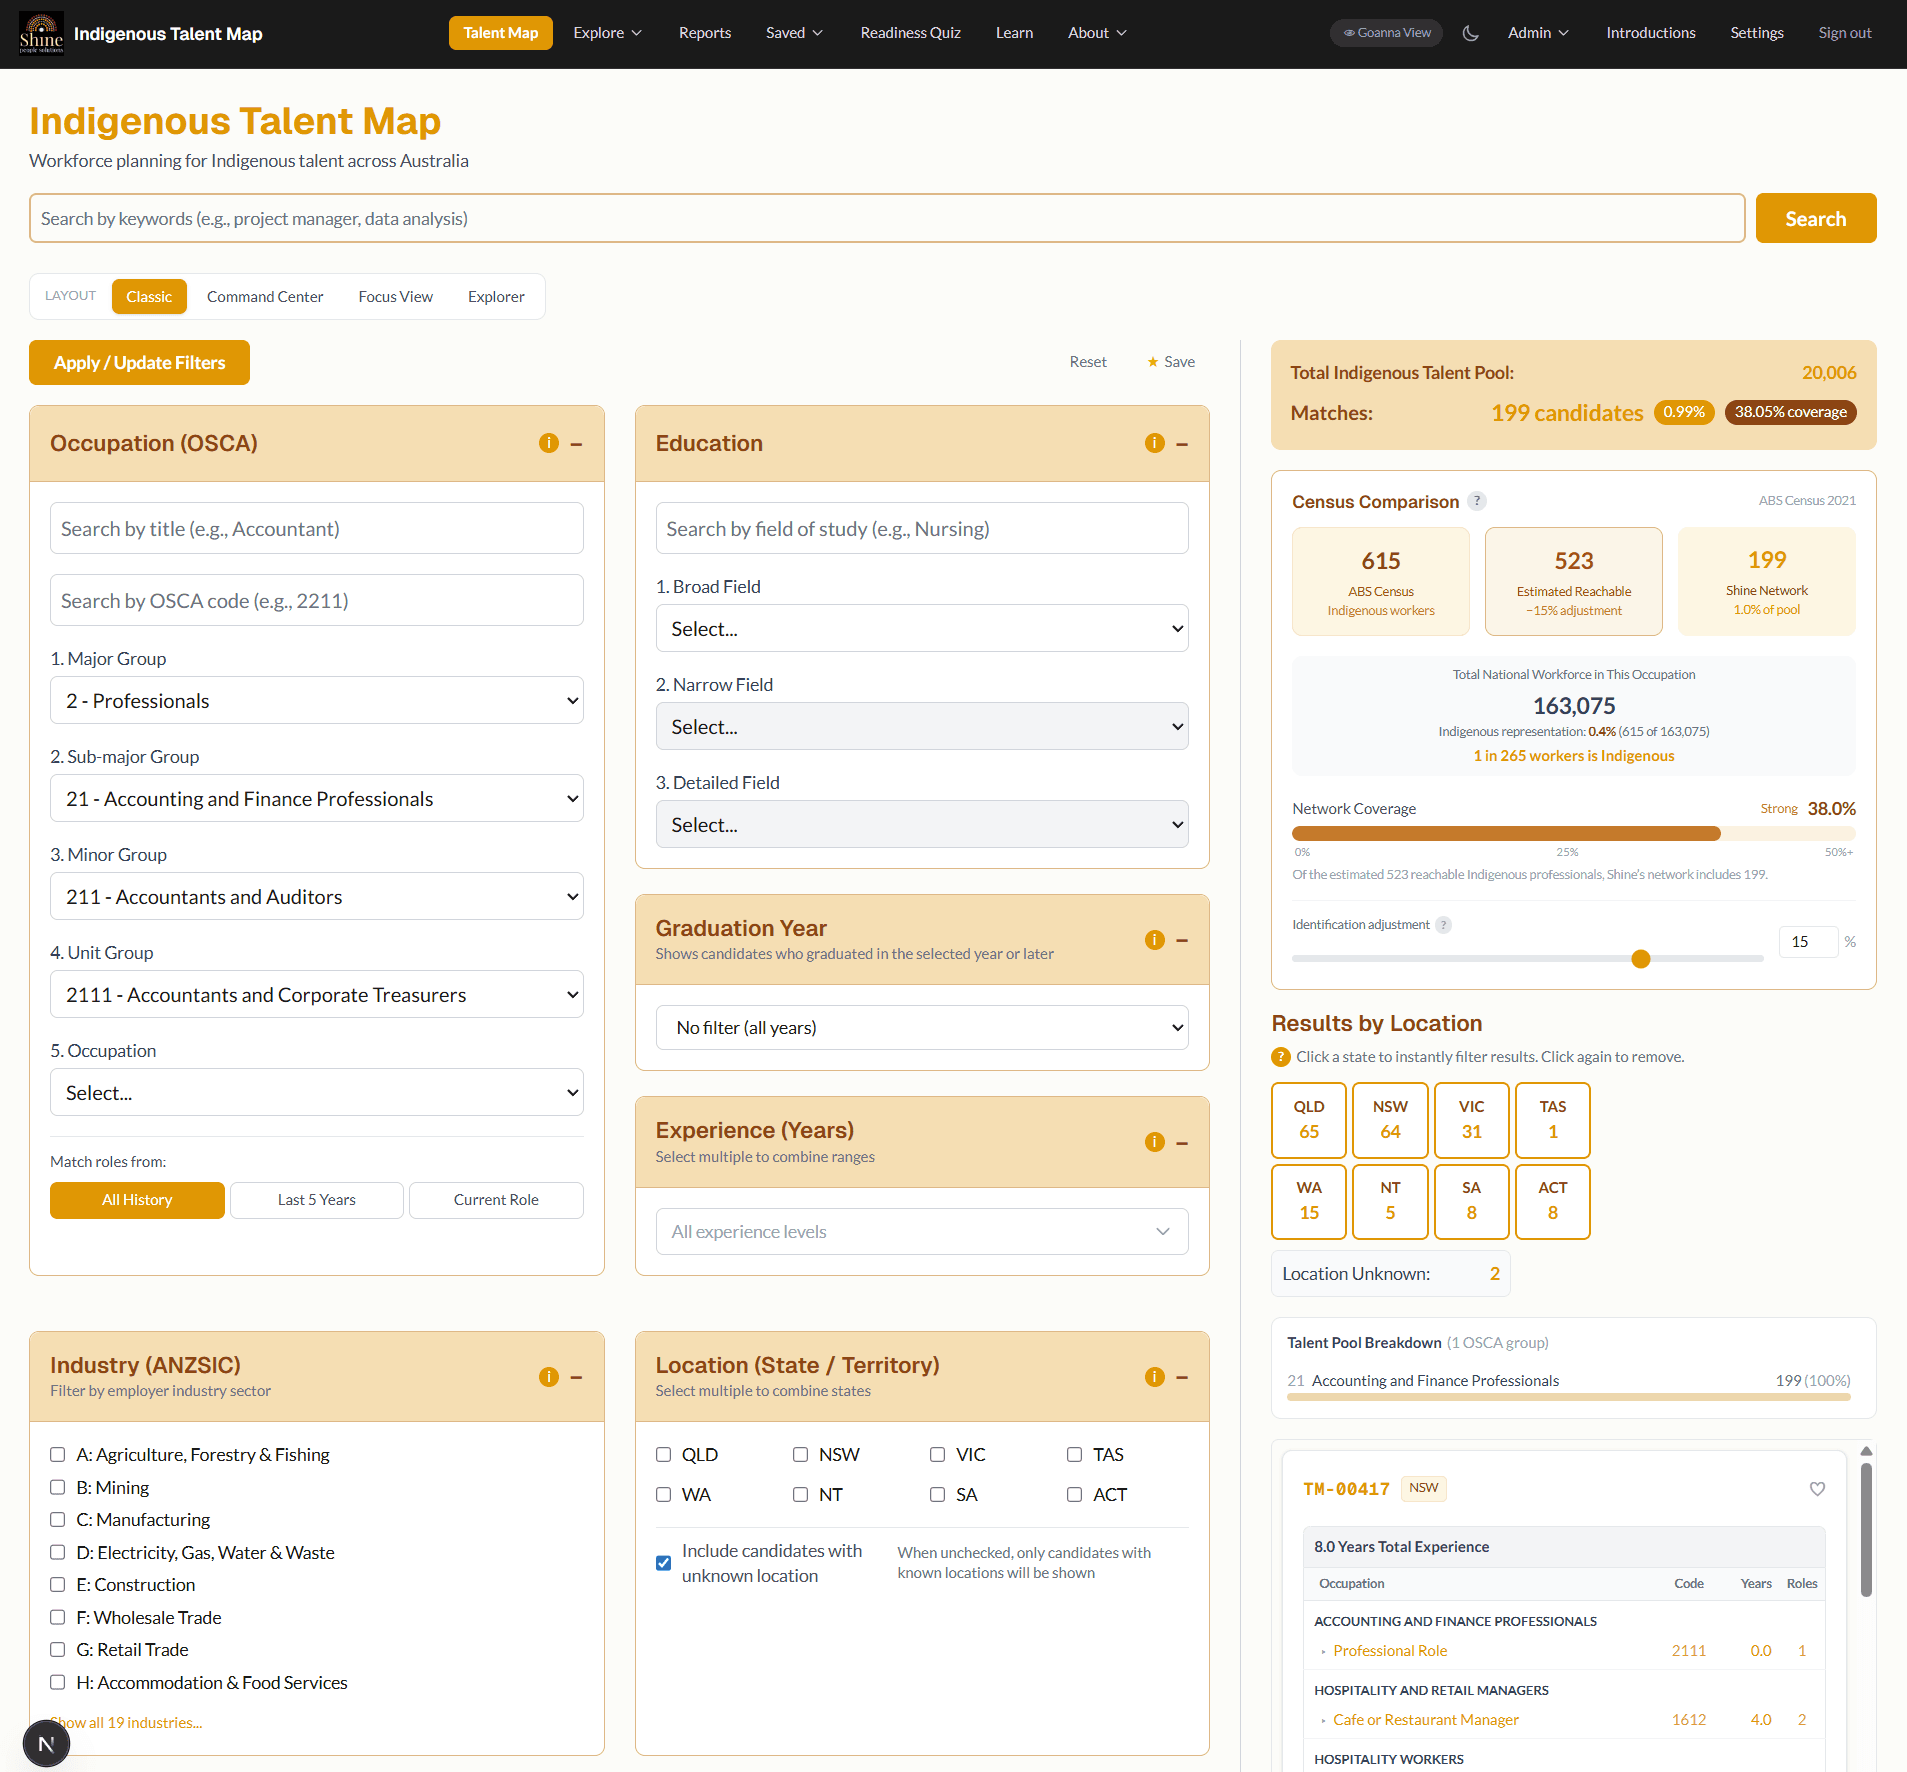Open the Identification adjustment help icon
The width and height of the screenshot is (1907, 1772).
pyautogui.click(x=1443, y=925)
